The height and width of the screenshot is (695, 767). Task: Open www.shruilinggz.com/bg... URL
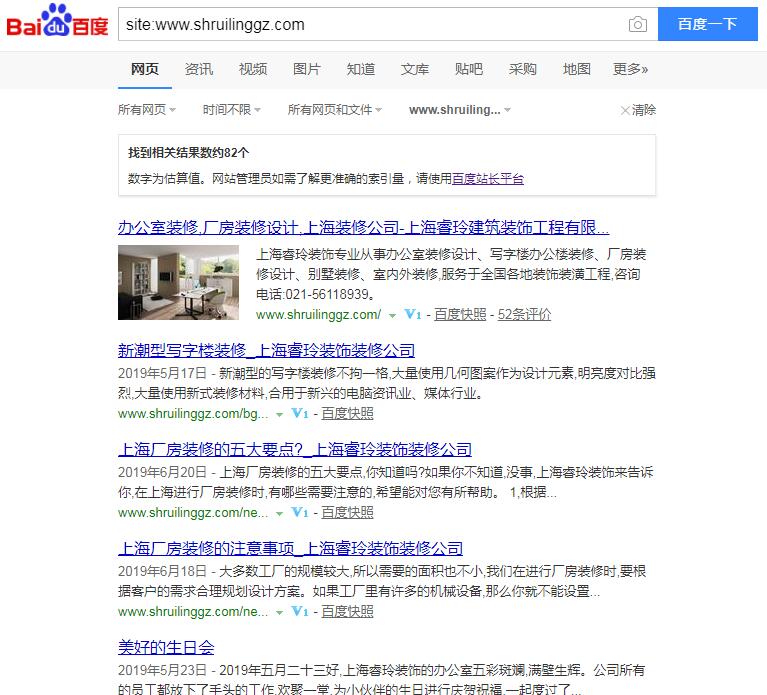pyautogui.click(x=193, y=414)
